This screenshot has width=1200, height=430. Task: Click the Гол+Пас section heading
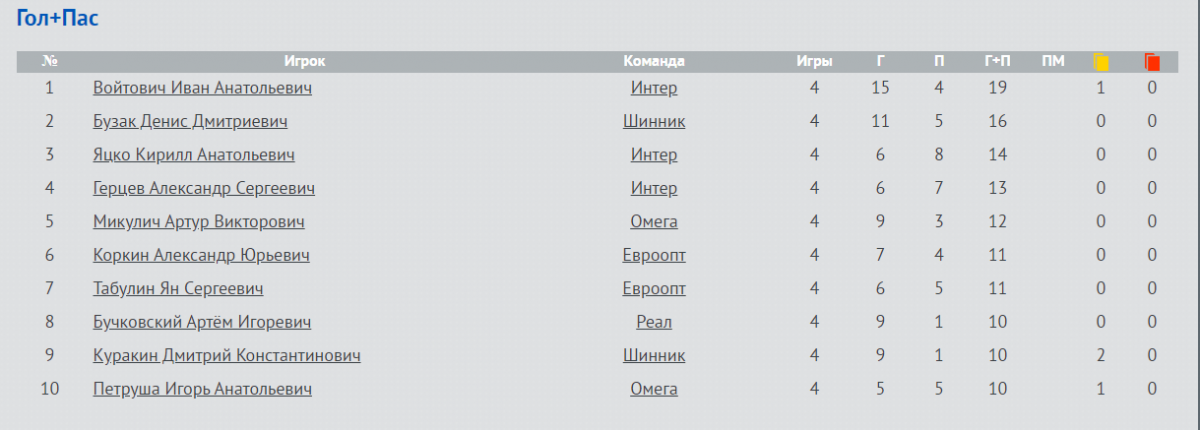click(57, 18)
